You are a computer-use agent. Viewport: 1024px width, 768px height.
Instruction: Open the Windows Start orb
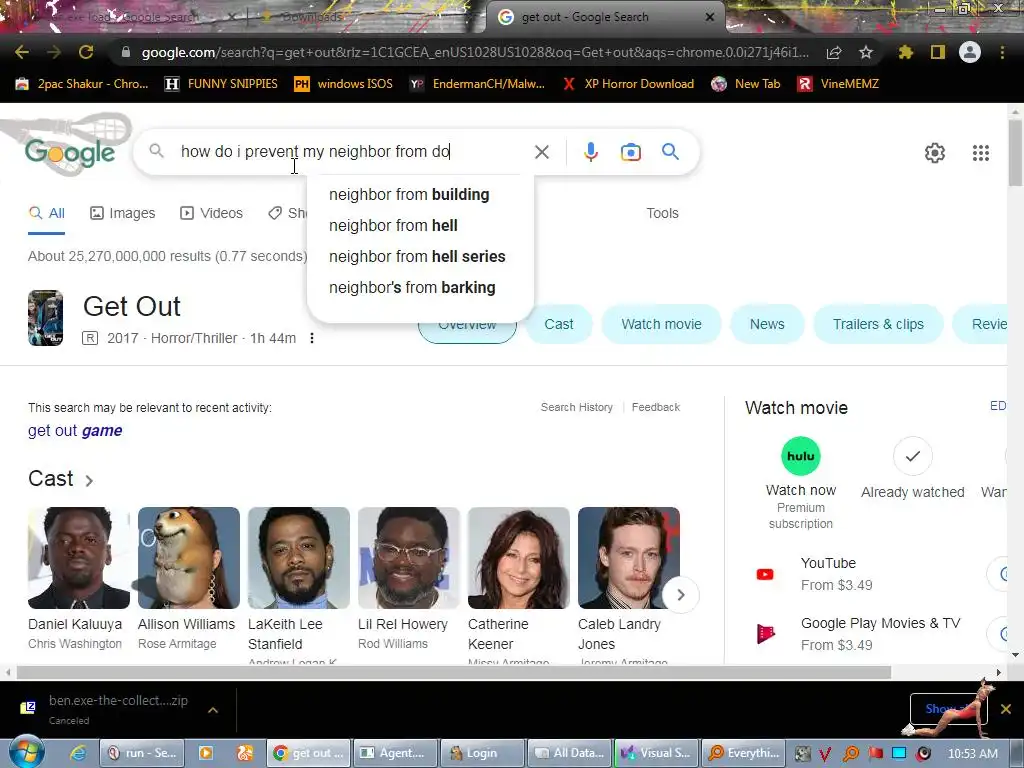[26, 752]
